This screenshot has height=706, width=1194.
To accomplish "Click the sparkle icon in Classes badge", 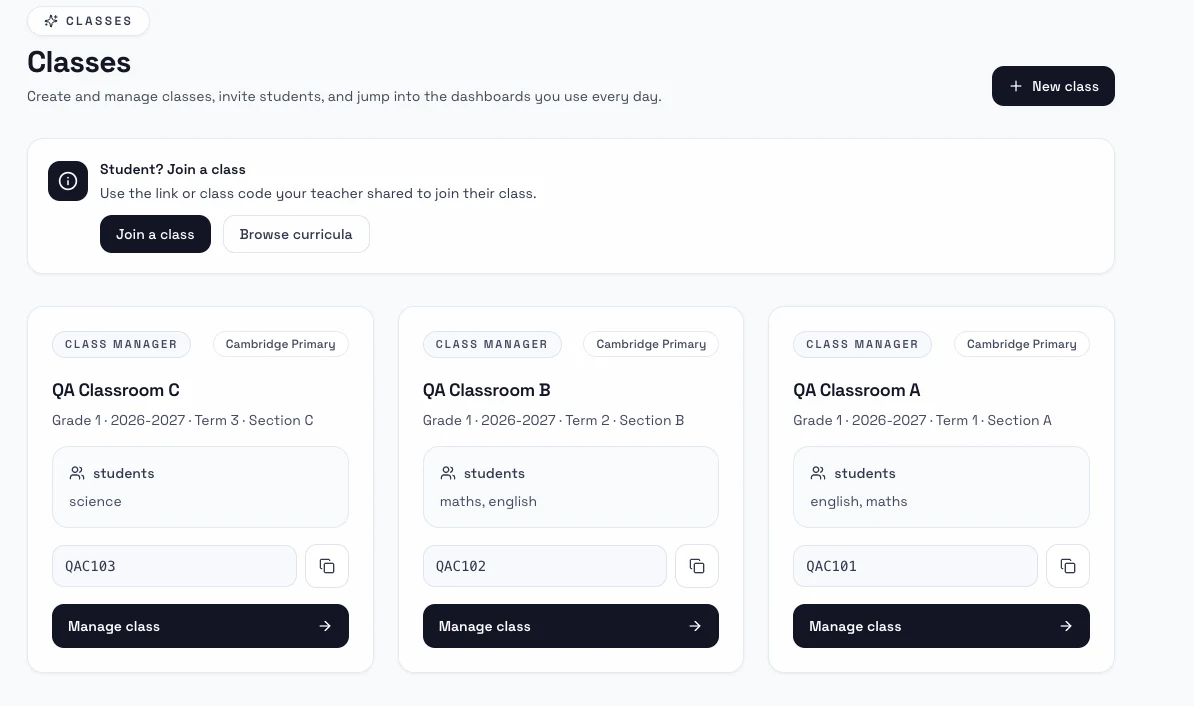I will click(51, 21).
